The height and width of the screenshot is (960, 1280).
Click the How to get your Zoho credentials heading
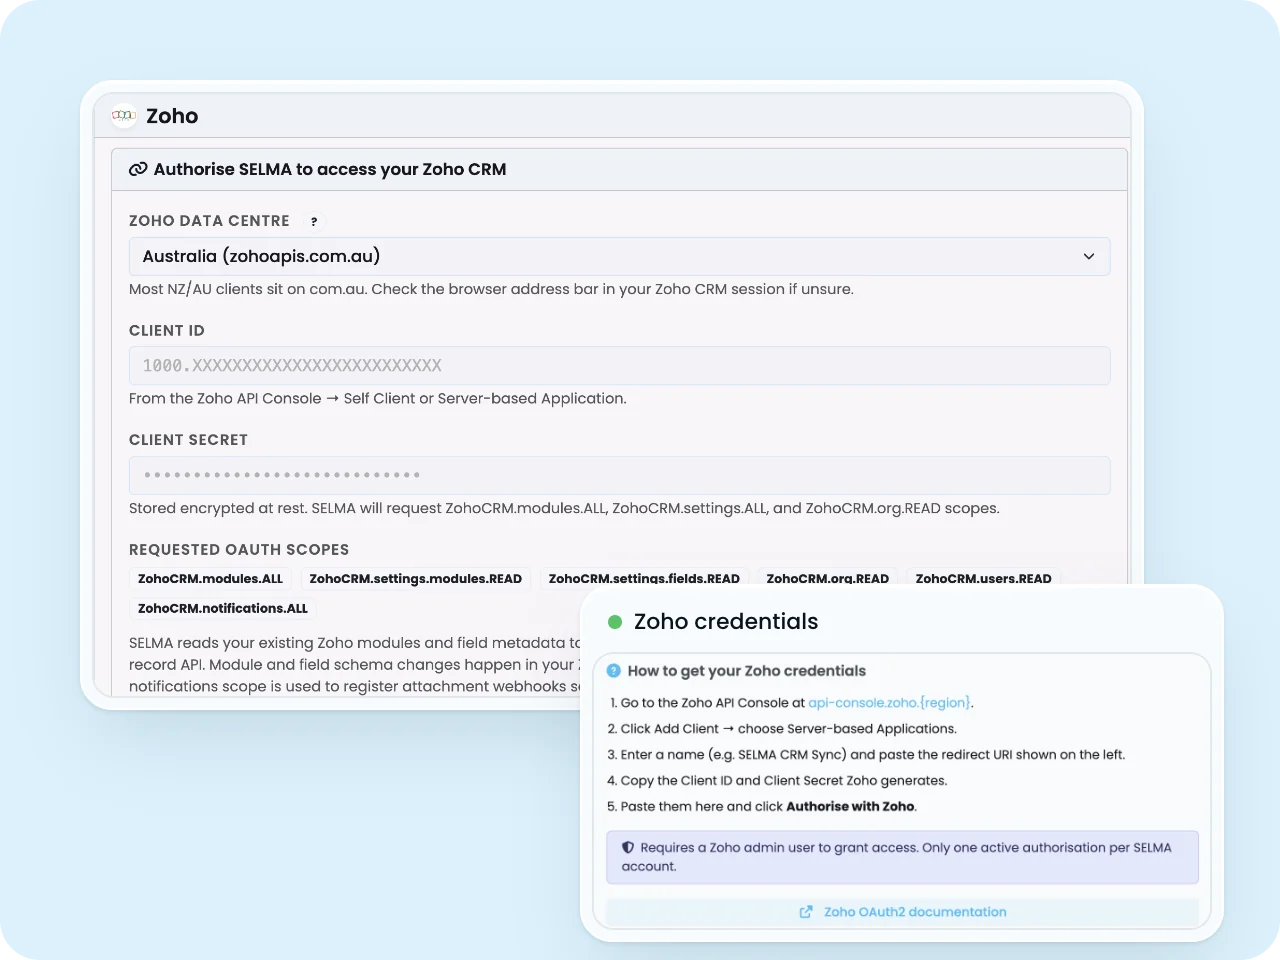pyautogui.click(x=747, y=671)
